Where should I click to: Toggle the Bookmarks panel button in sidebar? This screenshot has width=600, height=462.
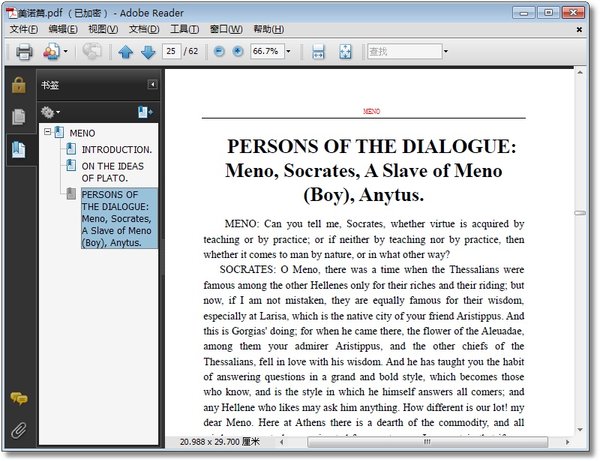coord(18,150)
